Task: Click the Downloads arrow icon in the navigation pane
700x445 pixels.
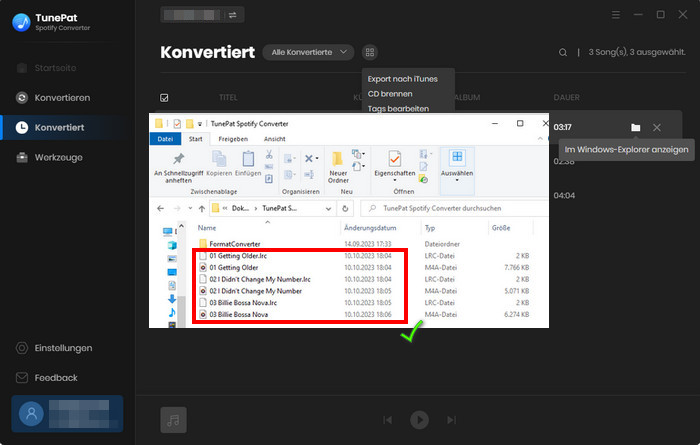Action: click(172, 299)
